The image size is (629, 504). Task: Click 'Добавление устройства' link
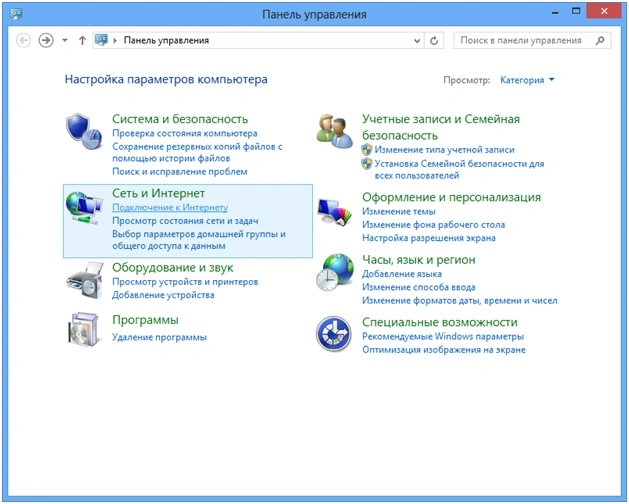pos(163,295)
